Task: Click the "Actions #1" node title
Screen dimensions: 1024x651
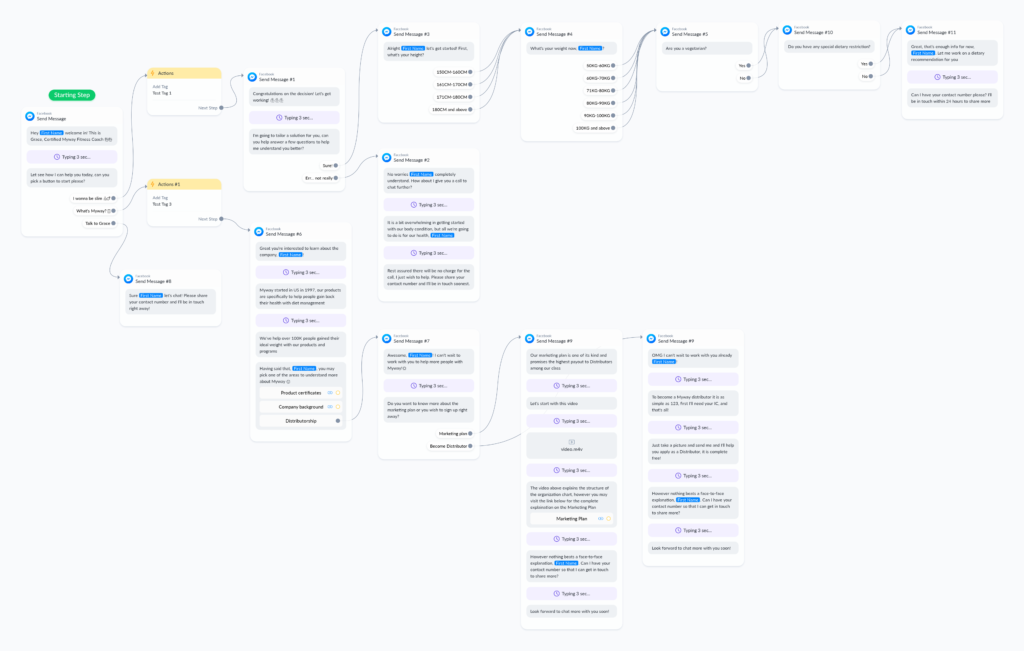Action: pos(169,184)
